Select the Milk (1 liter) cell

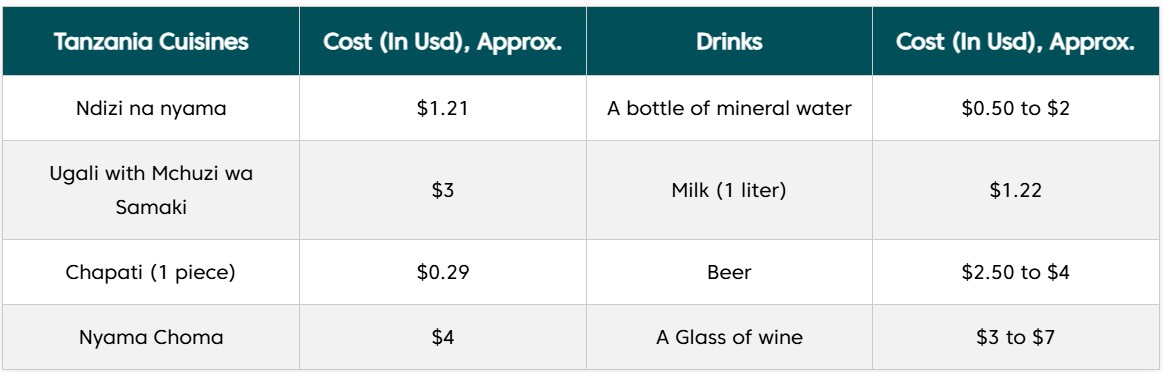click(x=729, y=190)
